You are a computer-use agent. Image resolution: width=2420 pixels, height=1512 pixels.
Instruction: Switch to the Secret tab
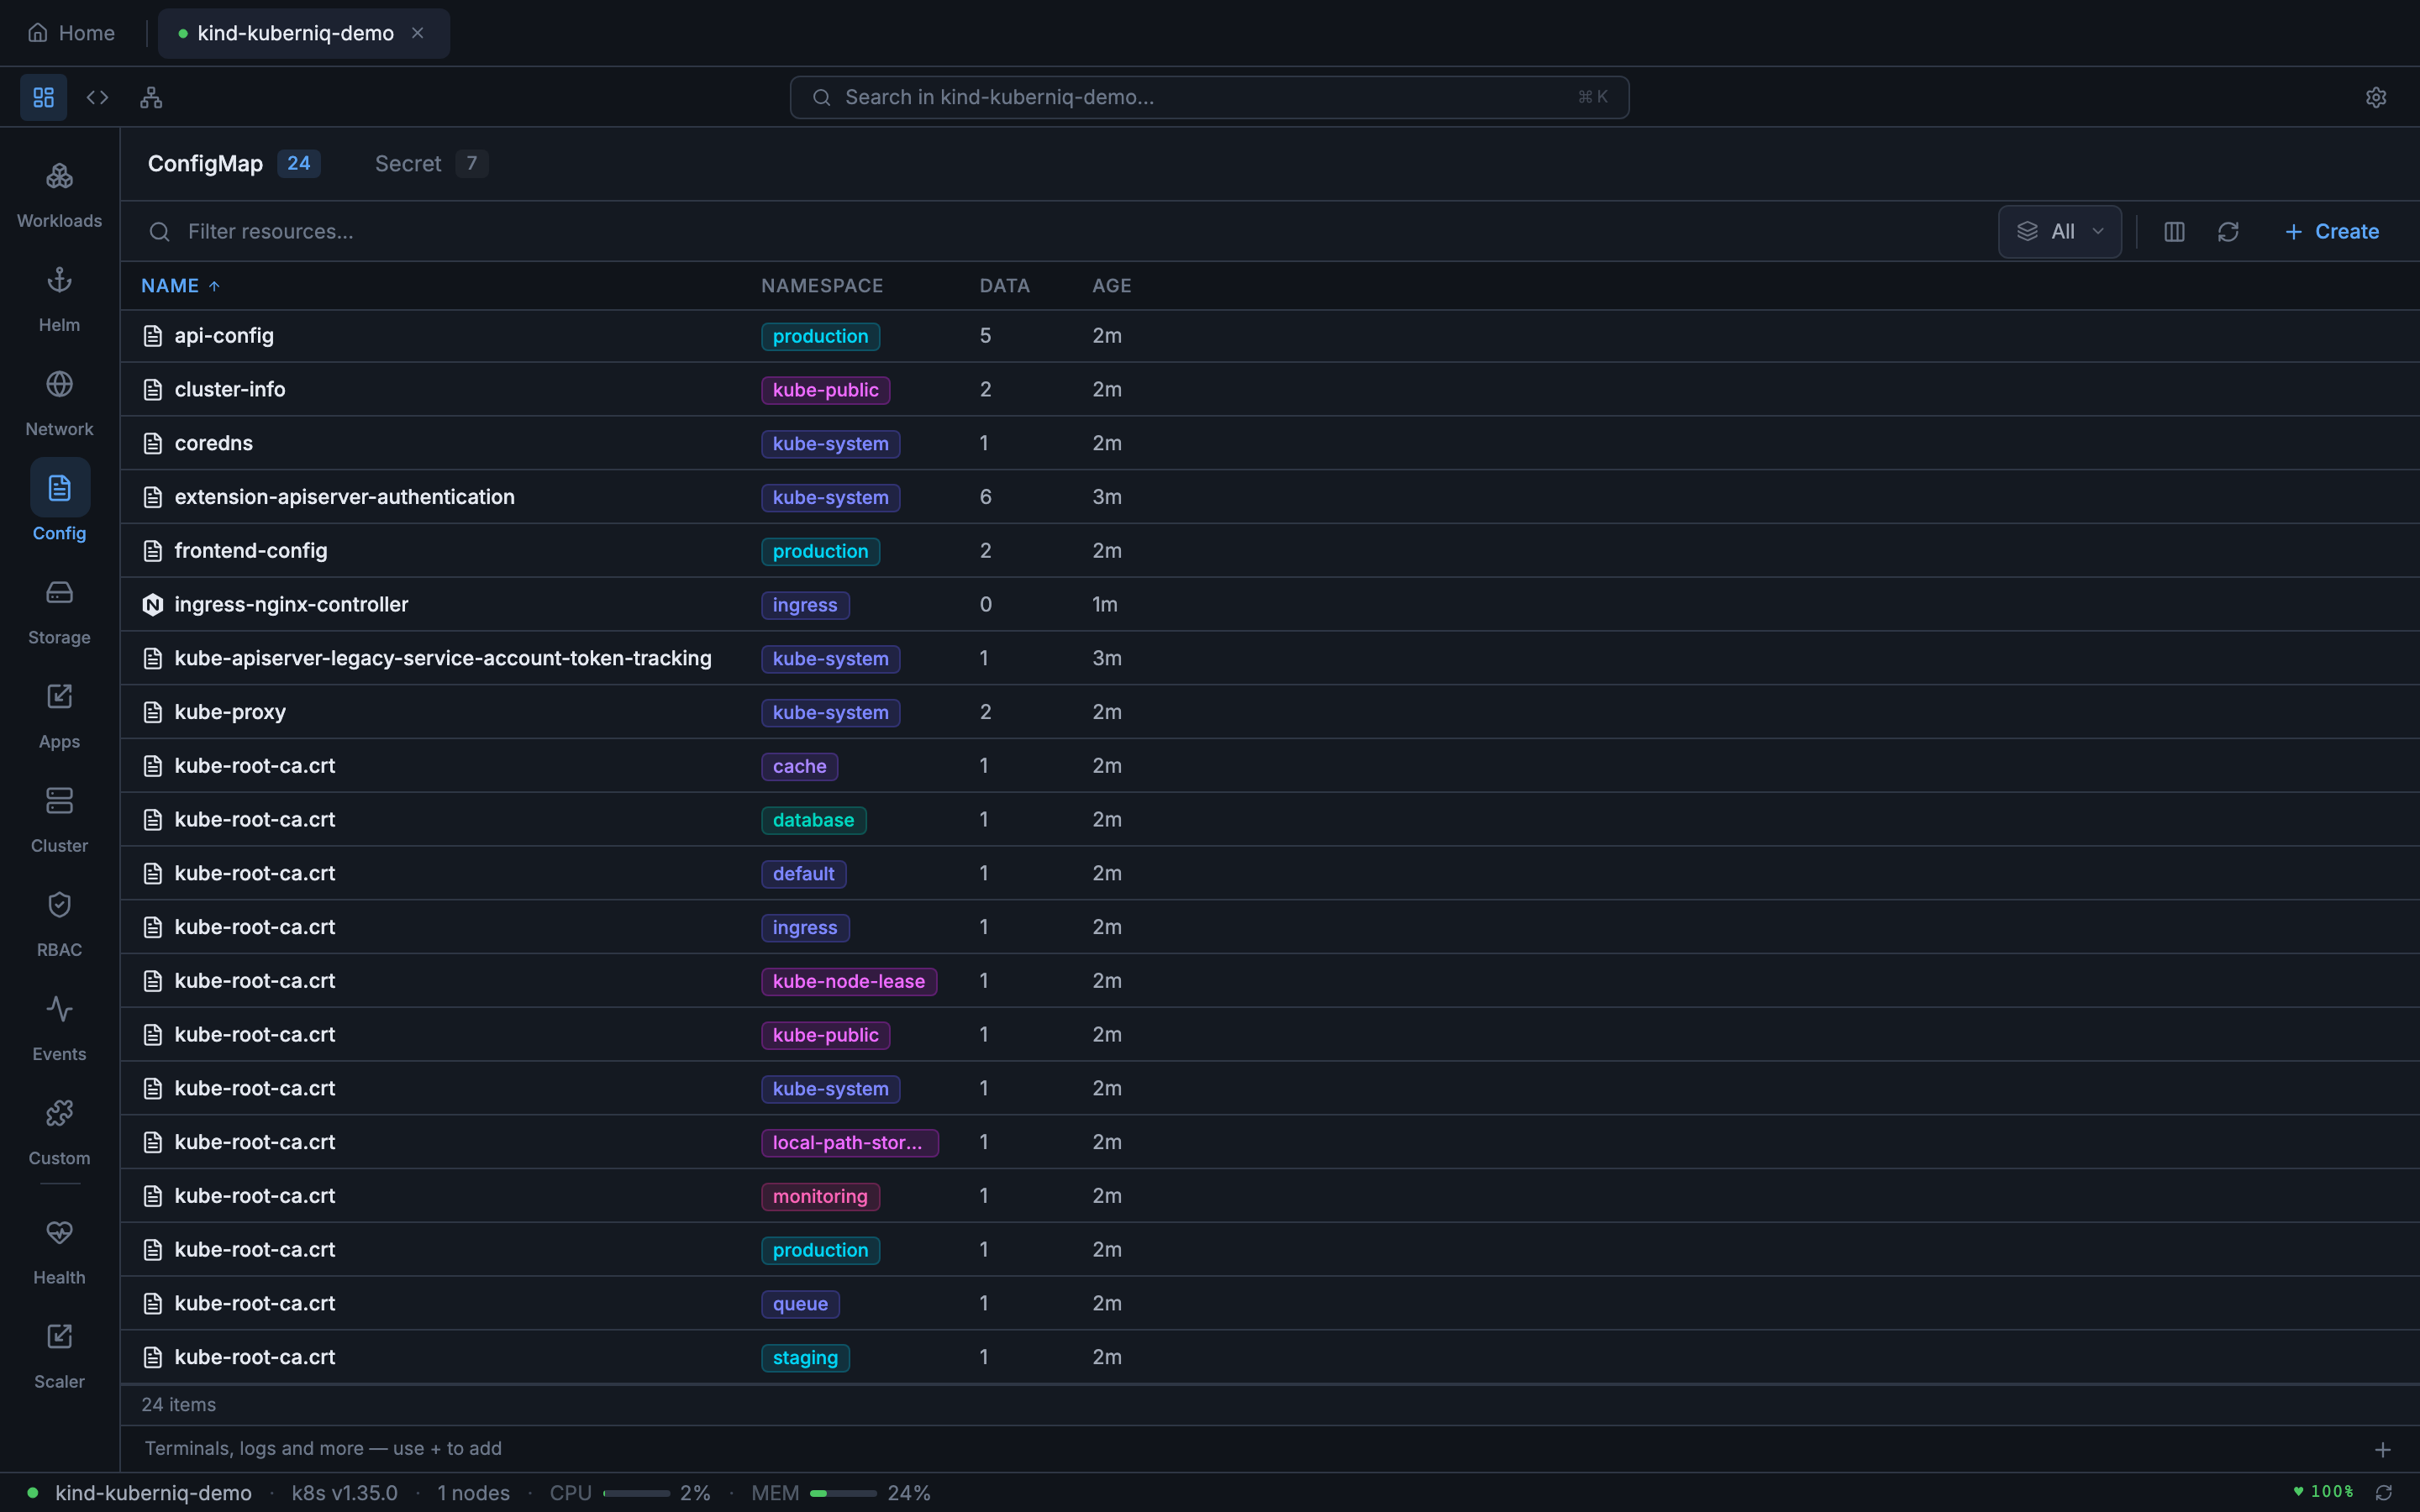tap(409, 163)
